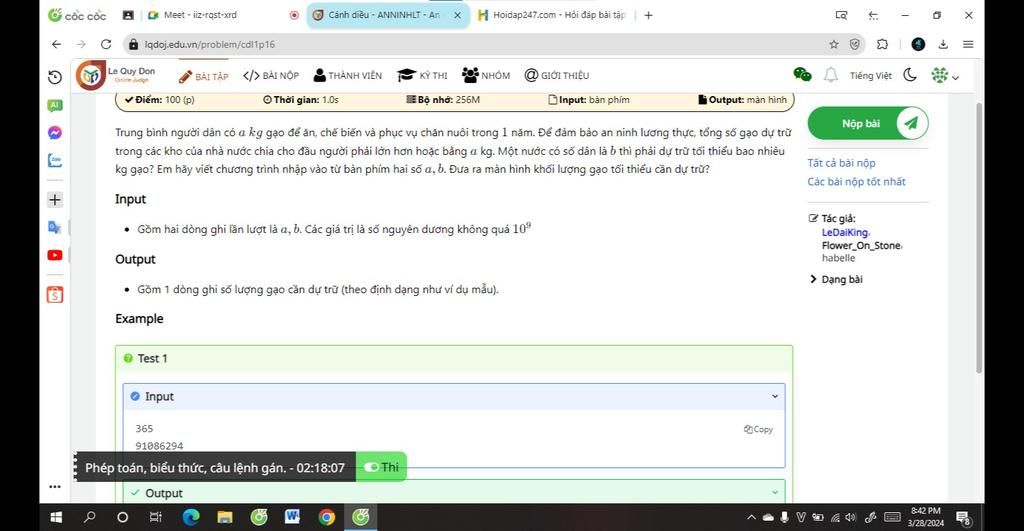
Task: Open the Các bài nộp tốt nhất link
Action: pyautogui.click(x=856, y=182)
